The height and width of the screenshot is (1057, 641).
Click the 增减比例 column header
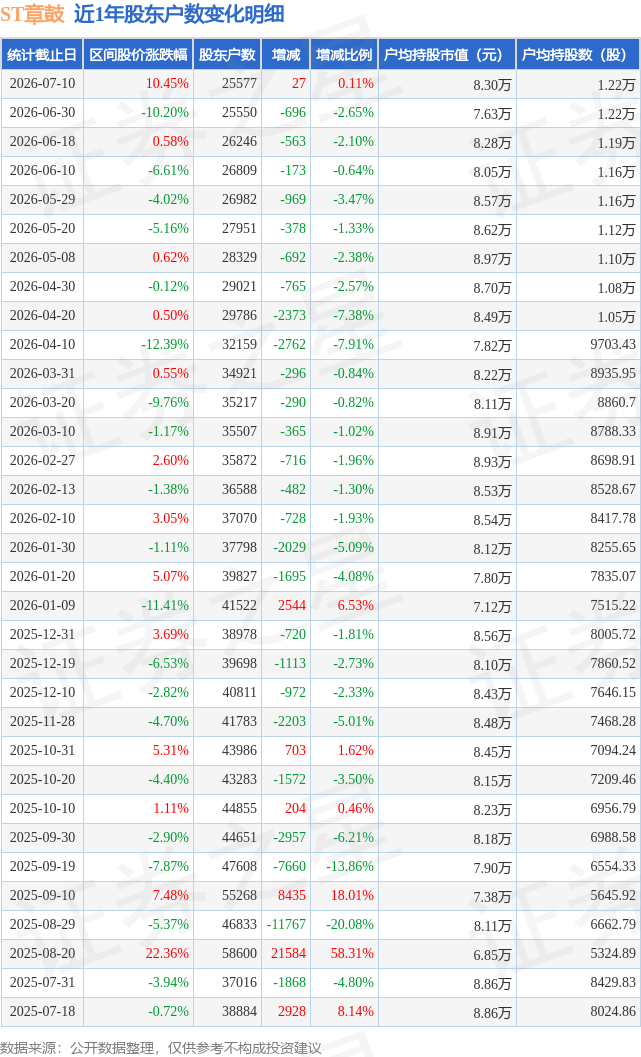344,55
